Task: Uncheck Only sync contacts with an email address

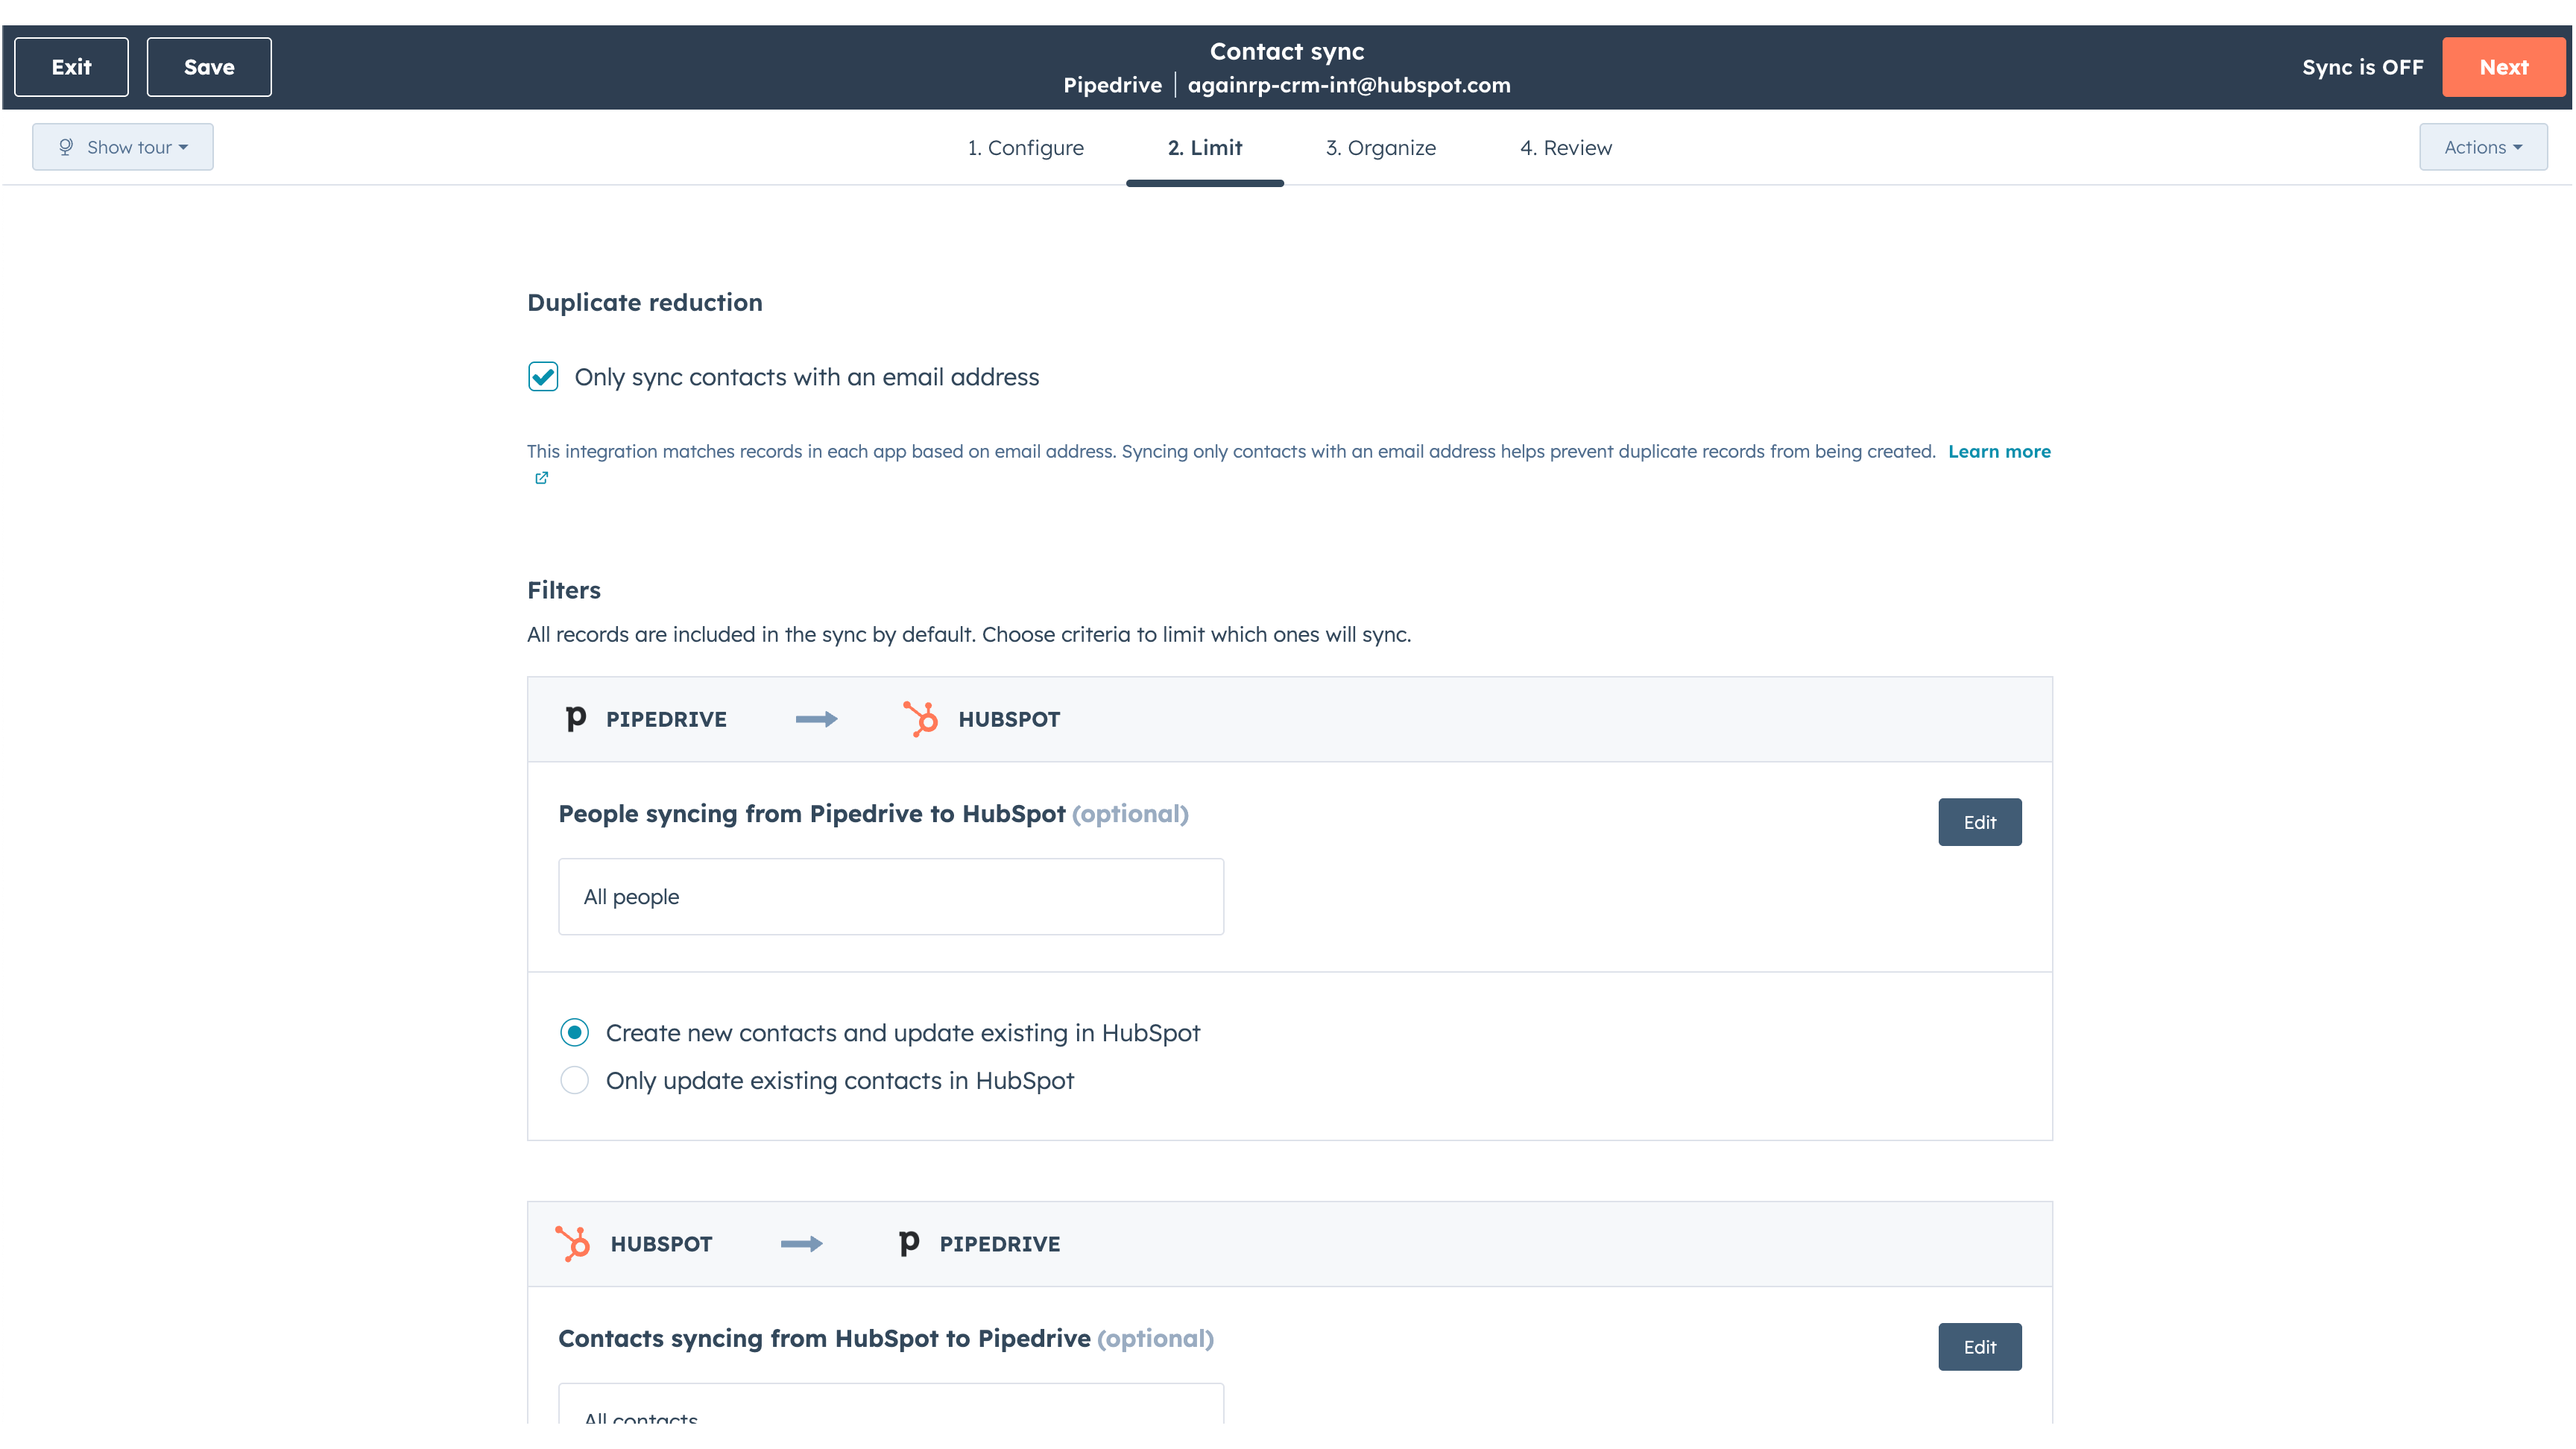Action: 543,377
